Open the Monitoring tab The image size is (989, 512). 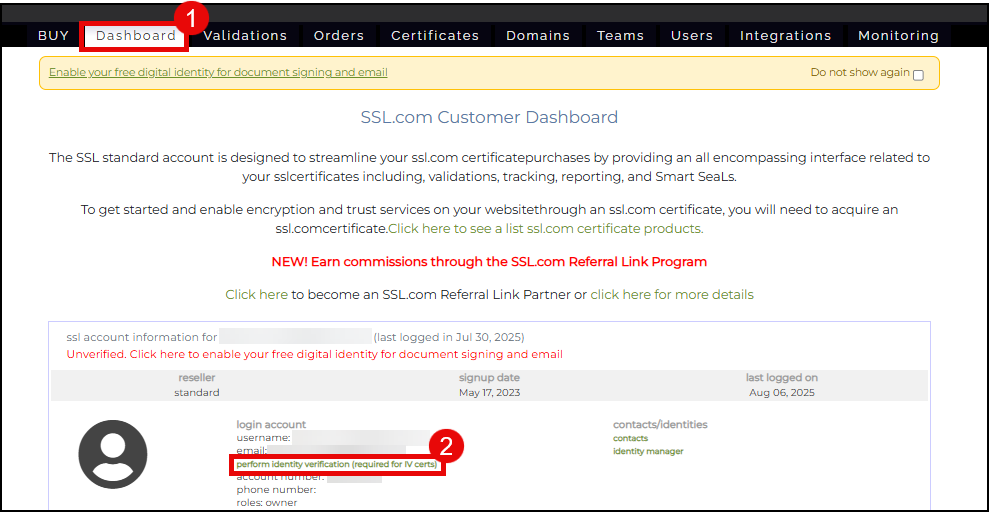pyautogui.click(x=898, y=36)
